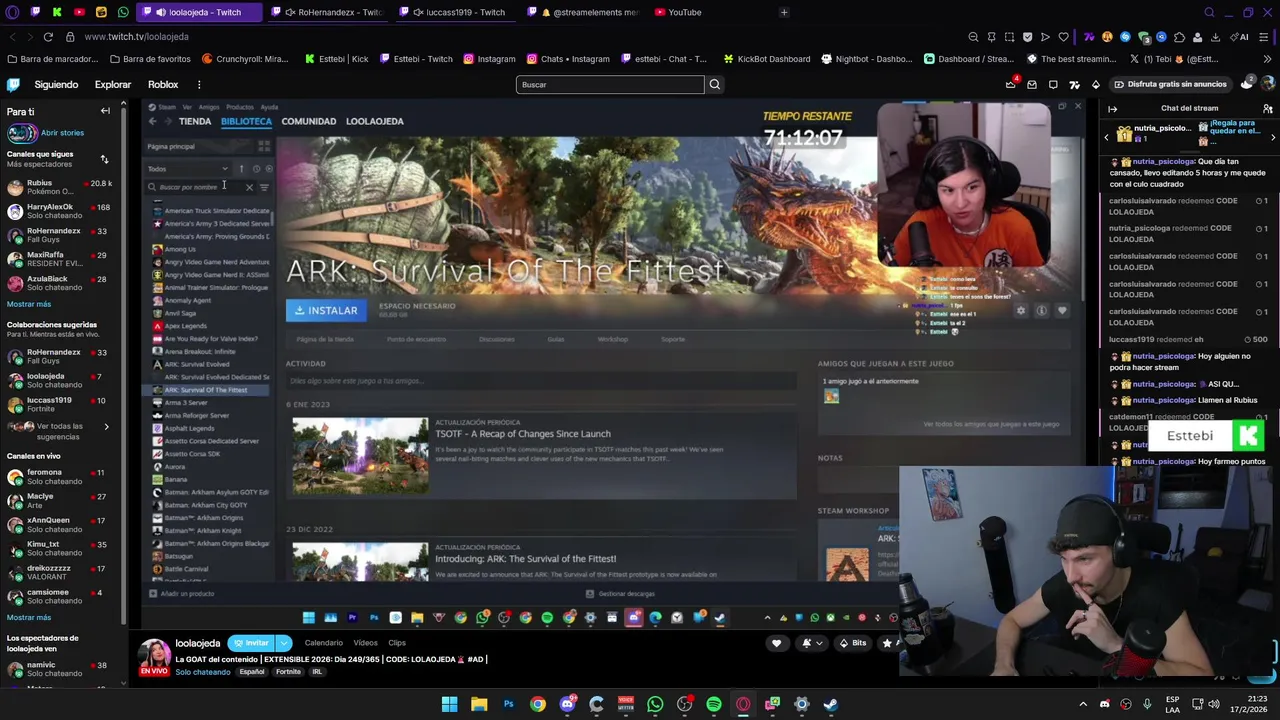Open Twitch home via the logo
This screenshot has height=720, width=1280.
point(13,85)
